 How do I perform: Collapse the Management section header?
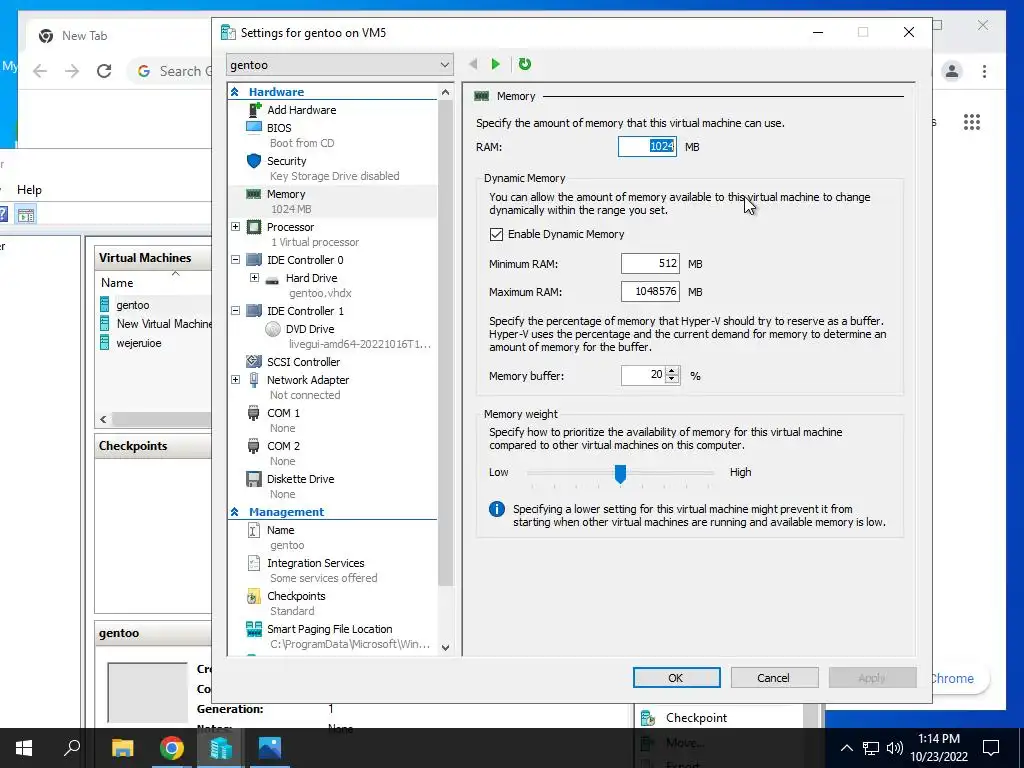click(234, 512)
